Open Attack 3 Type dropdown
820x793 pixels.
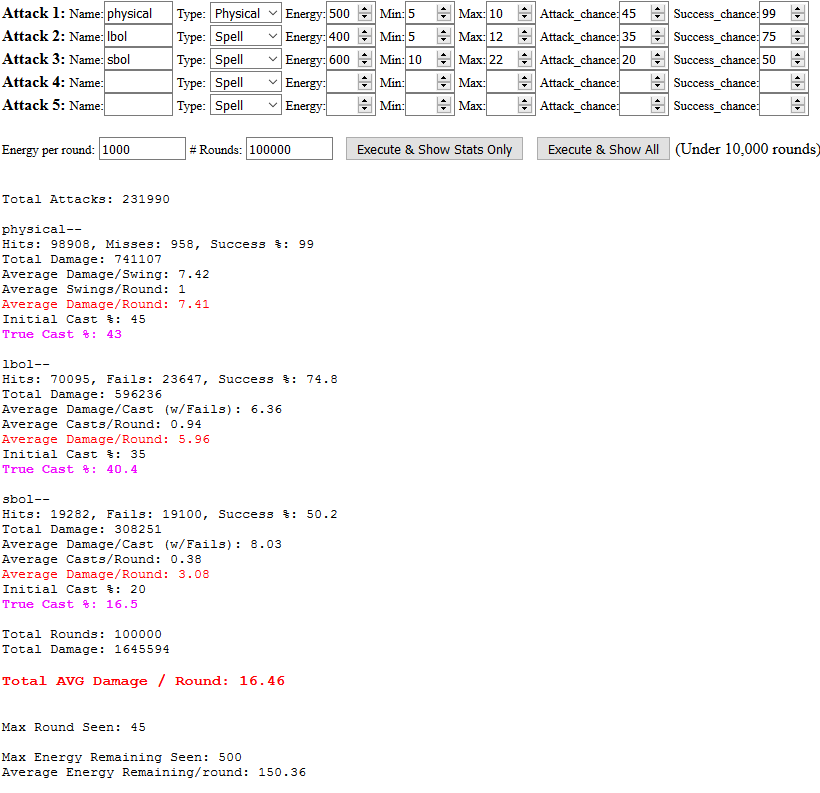coord(246,60)
